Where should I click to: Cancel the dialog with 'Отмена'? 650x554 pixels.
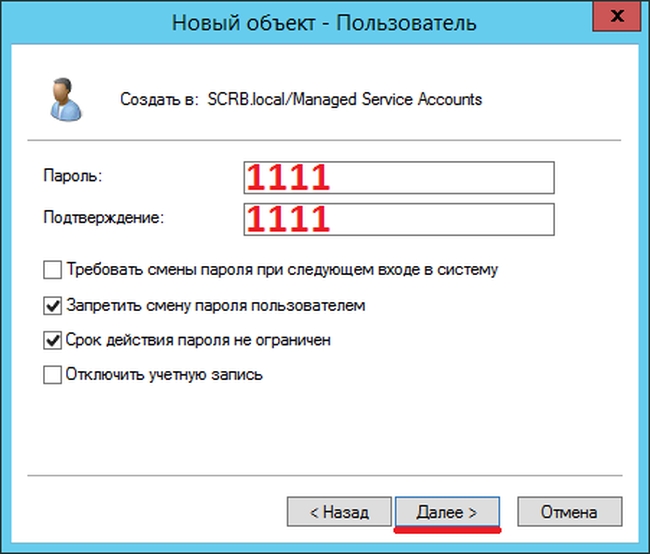coord(568,511)
